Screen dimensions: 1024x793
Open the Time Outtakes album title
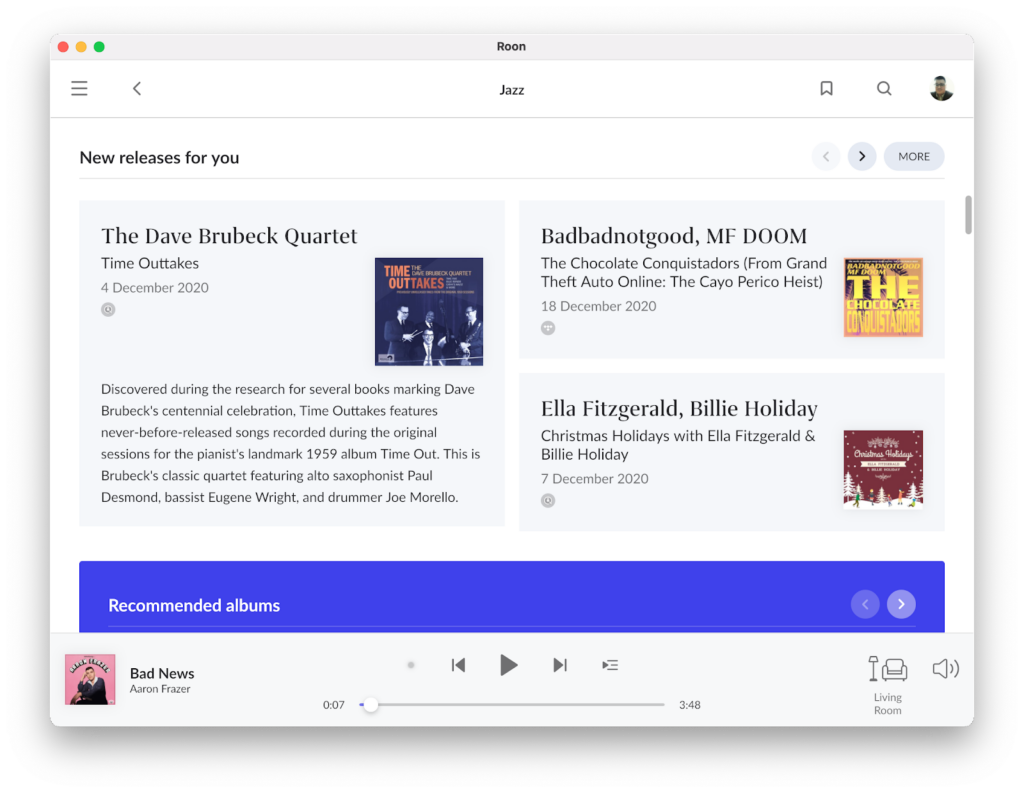150,263
